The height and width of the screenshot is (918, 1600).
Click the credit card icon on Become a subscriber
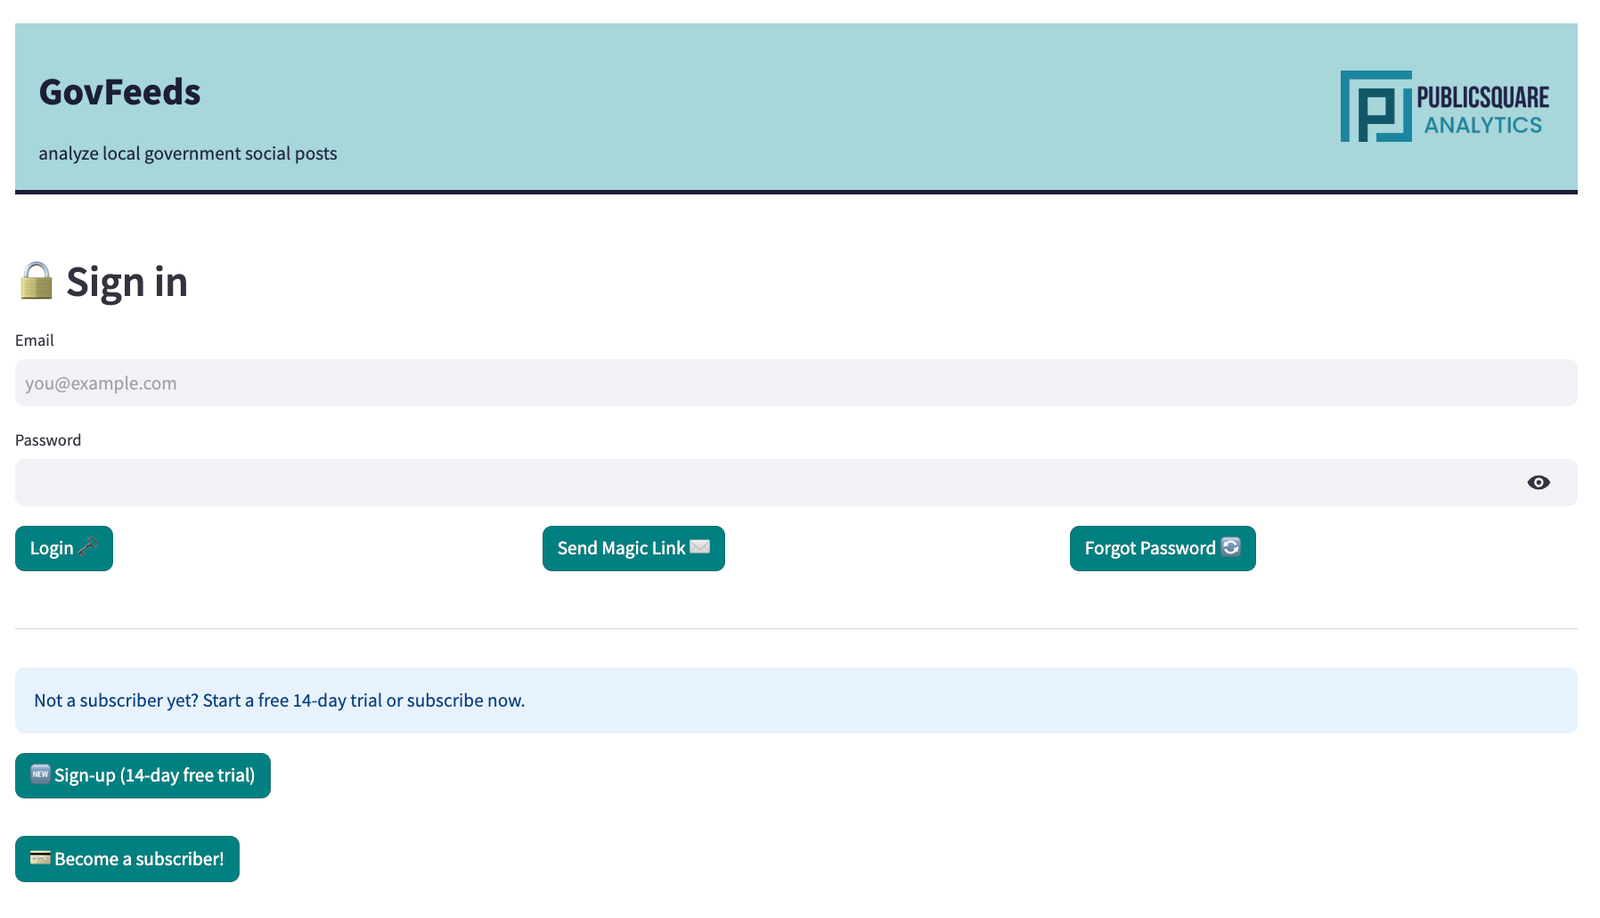coord(41,858)
